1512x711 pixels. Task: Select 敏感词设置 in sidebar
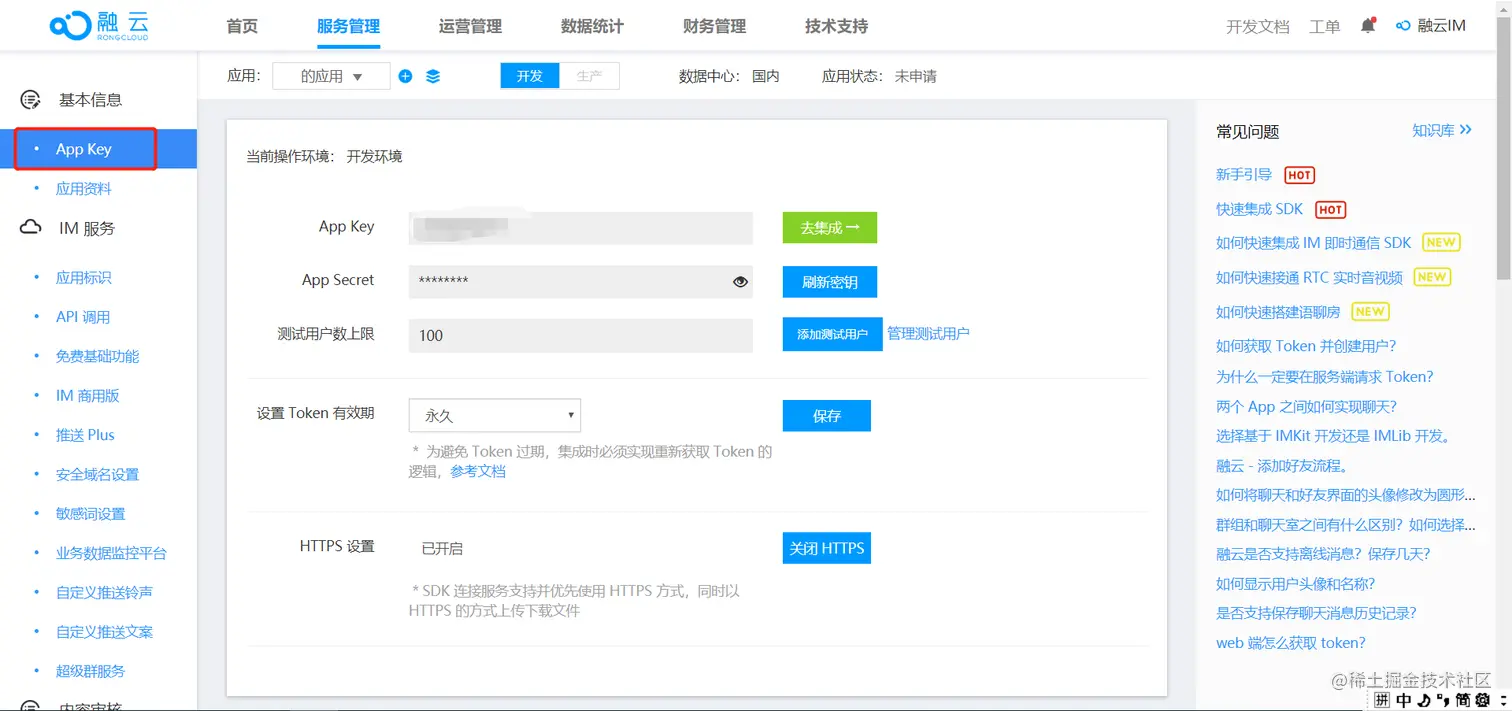point(90,514)
